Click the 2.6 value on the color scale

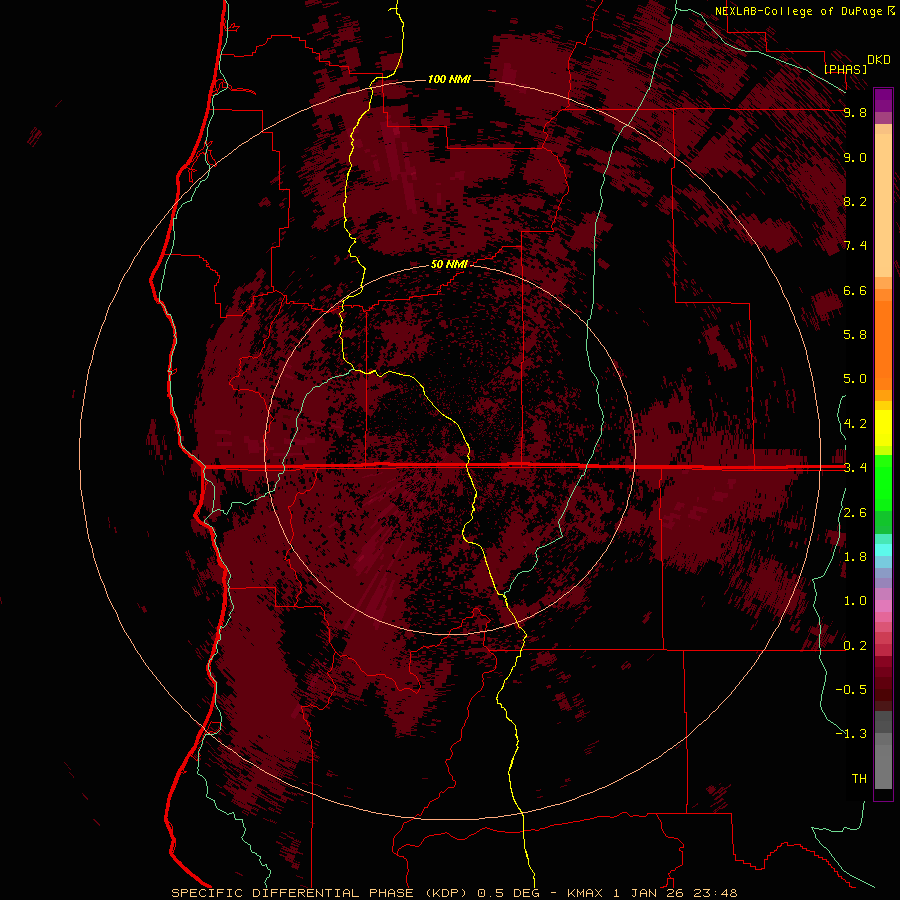point(855,513)
